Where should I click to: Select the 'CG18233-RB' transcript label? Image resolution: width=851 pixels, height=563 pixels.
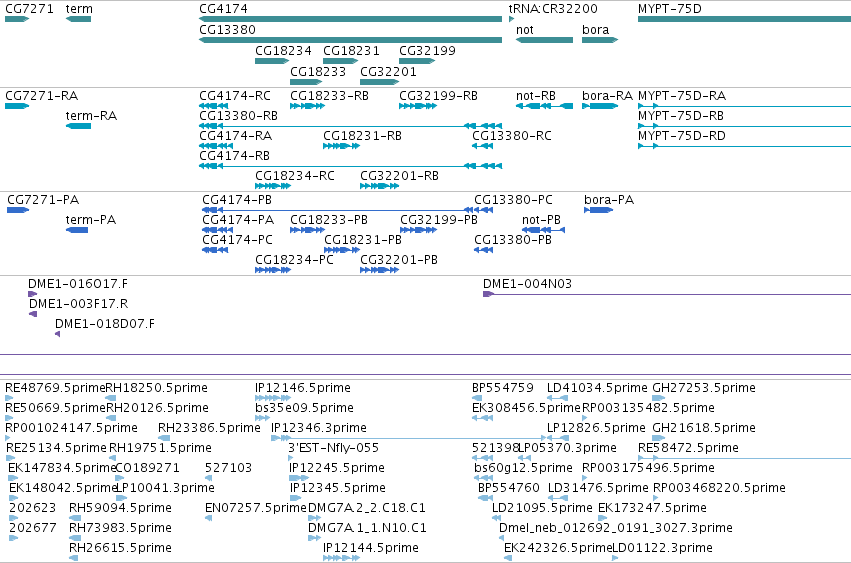pos(329,96)
